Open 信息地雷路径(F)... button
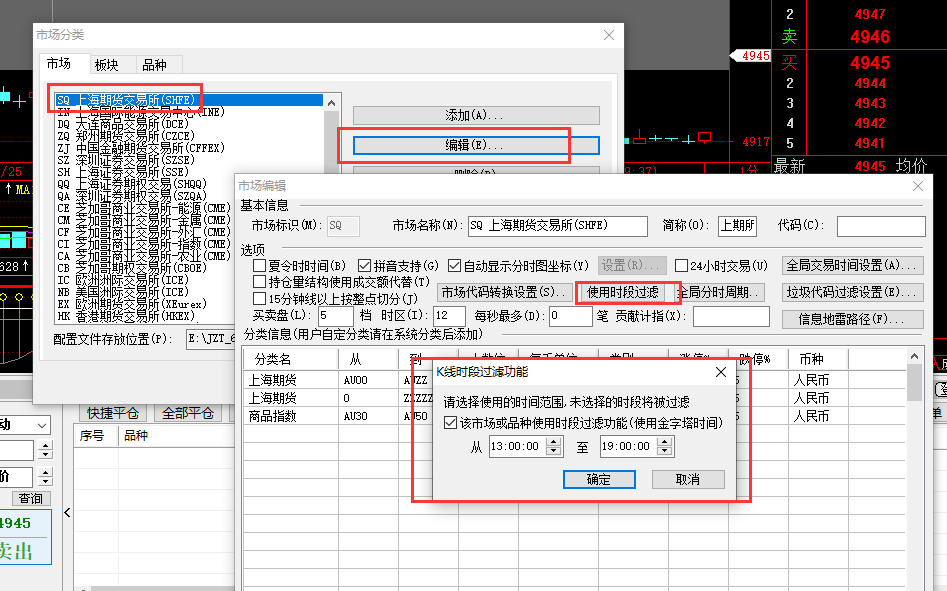 [852, 319]
